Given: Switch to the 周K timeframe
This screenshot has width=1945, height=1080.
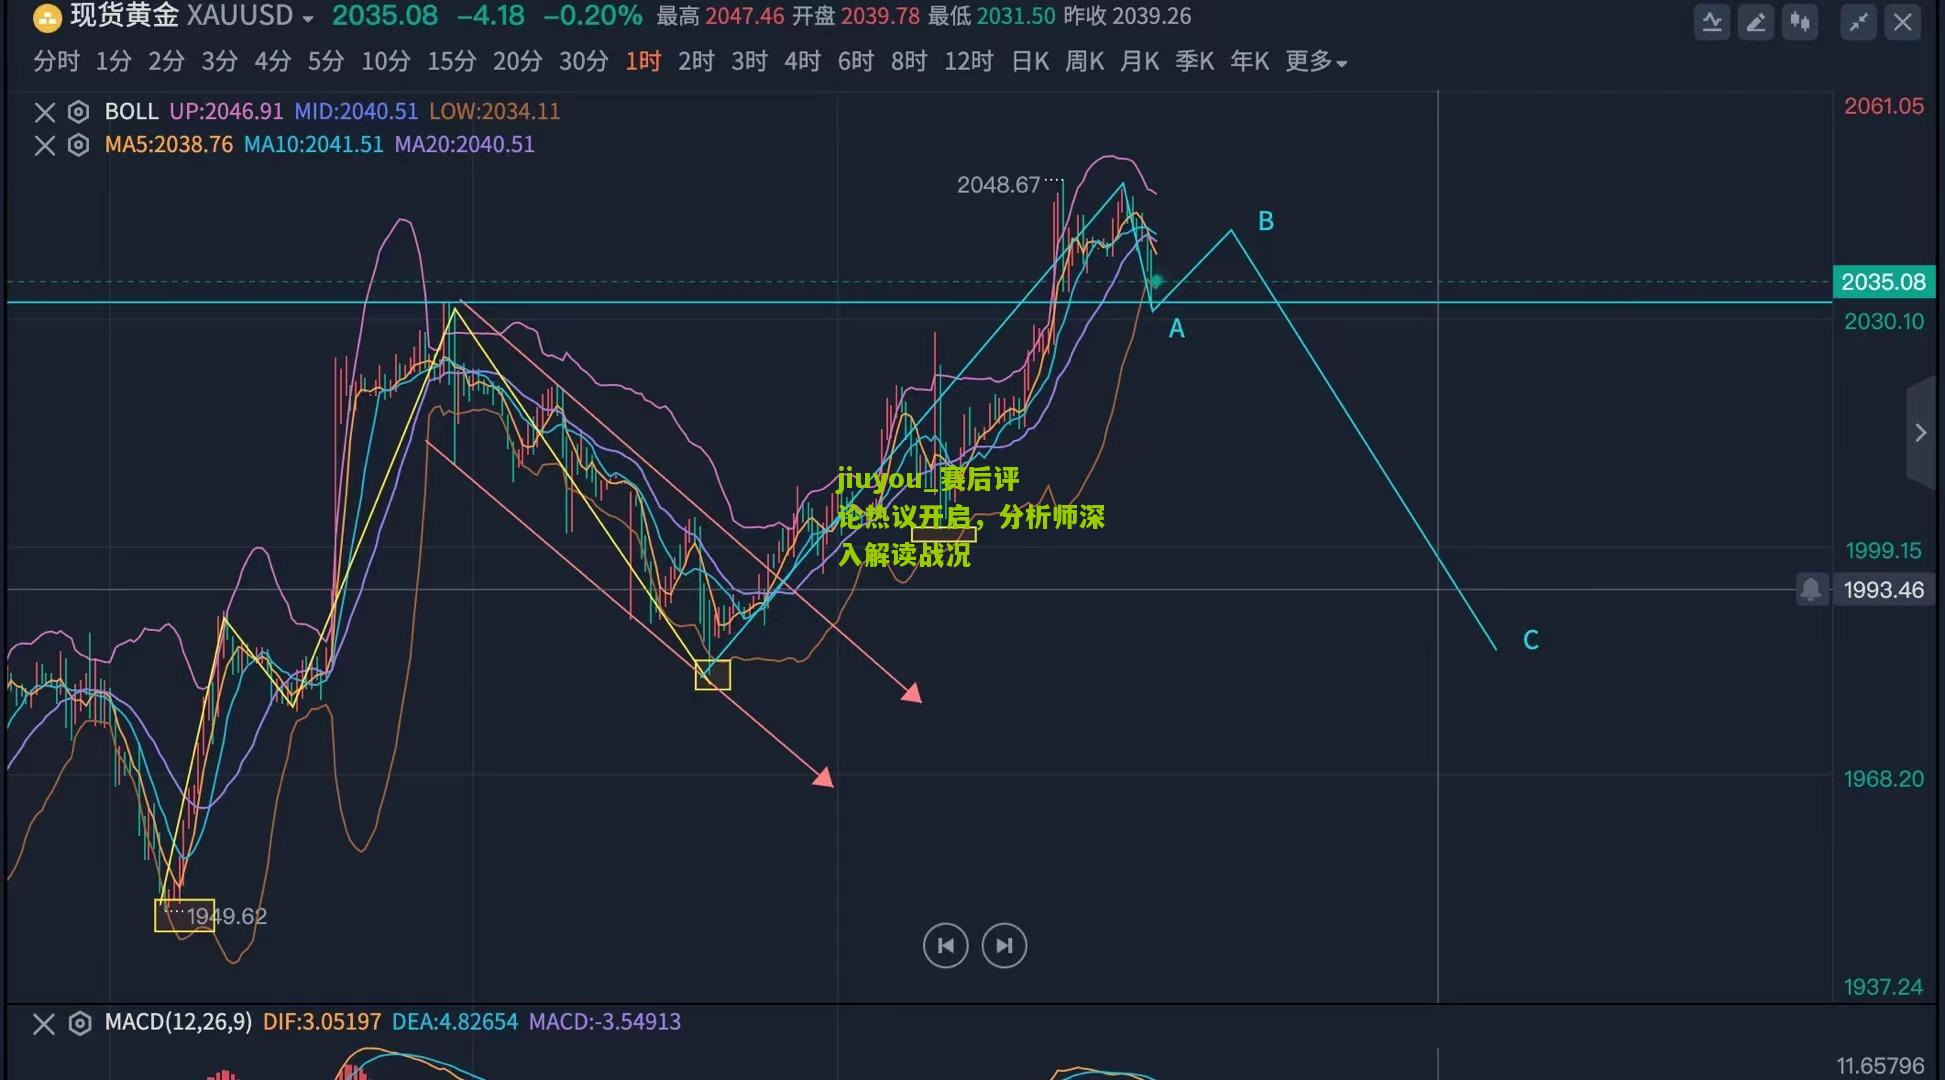Looking at the screenshot, I should [x=1084, y=62].
